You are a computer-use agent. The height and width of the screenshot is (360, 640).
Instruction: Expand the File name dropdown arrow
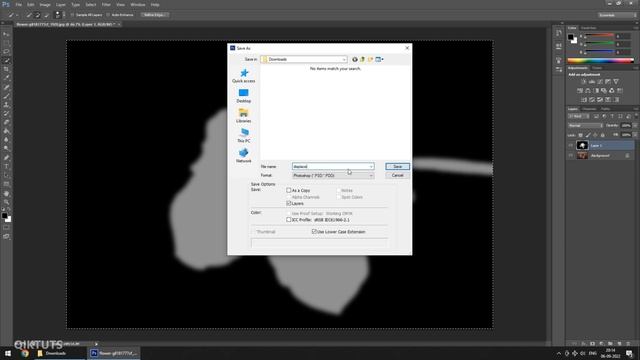pos(371,167)
